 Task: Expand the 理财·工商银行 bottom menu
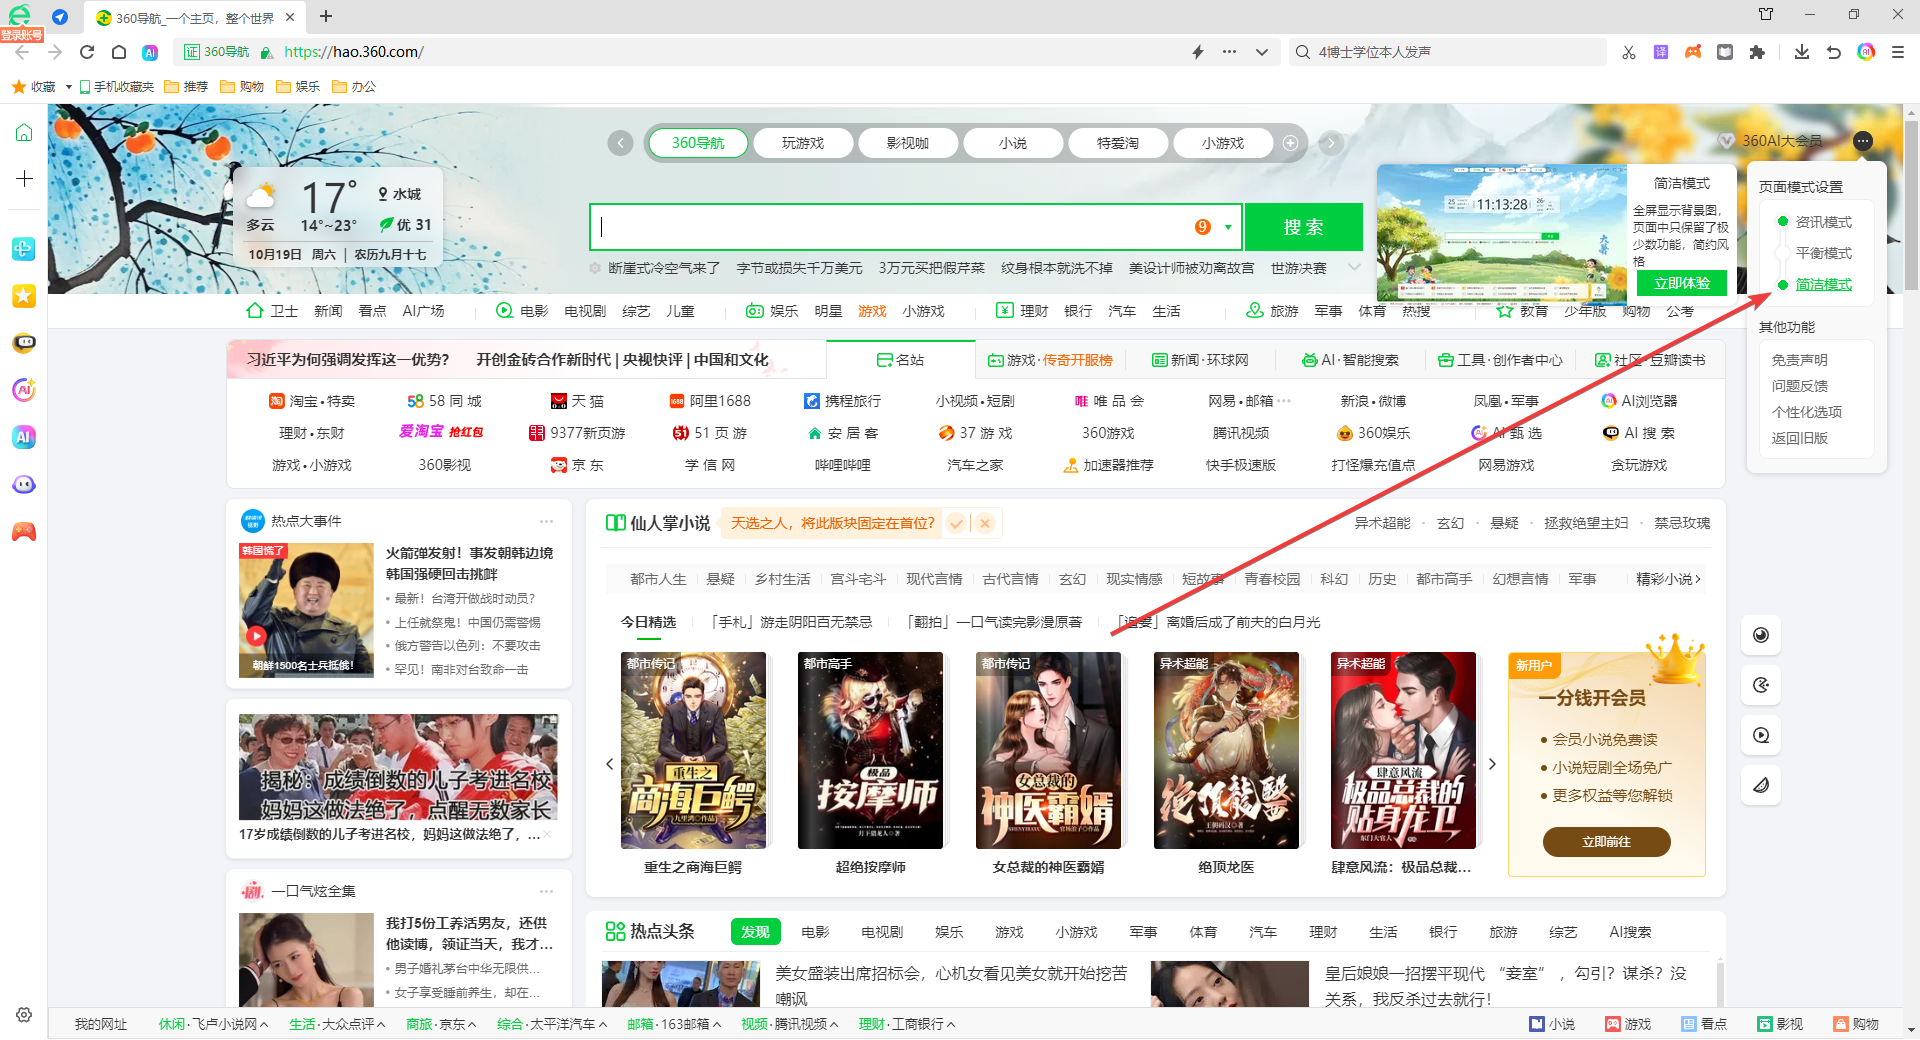[907, 1024]
